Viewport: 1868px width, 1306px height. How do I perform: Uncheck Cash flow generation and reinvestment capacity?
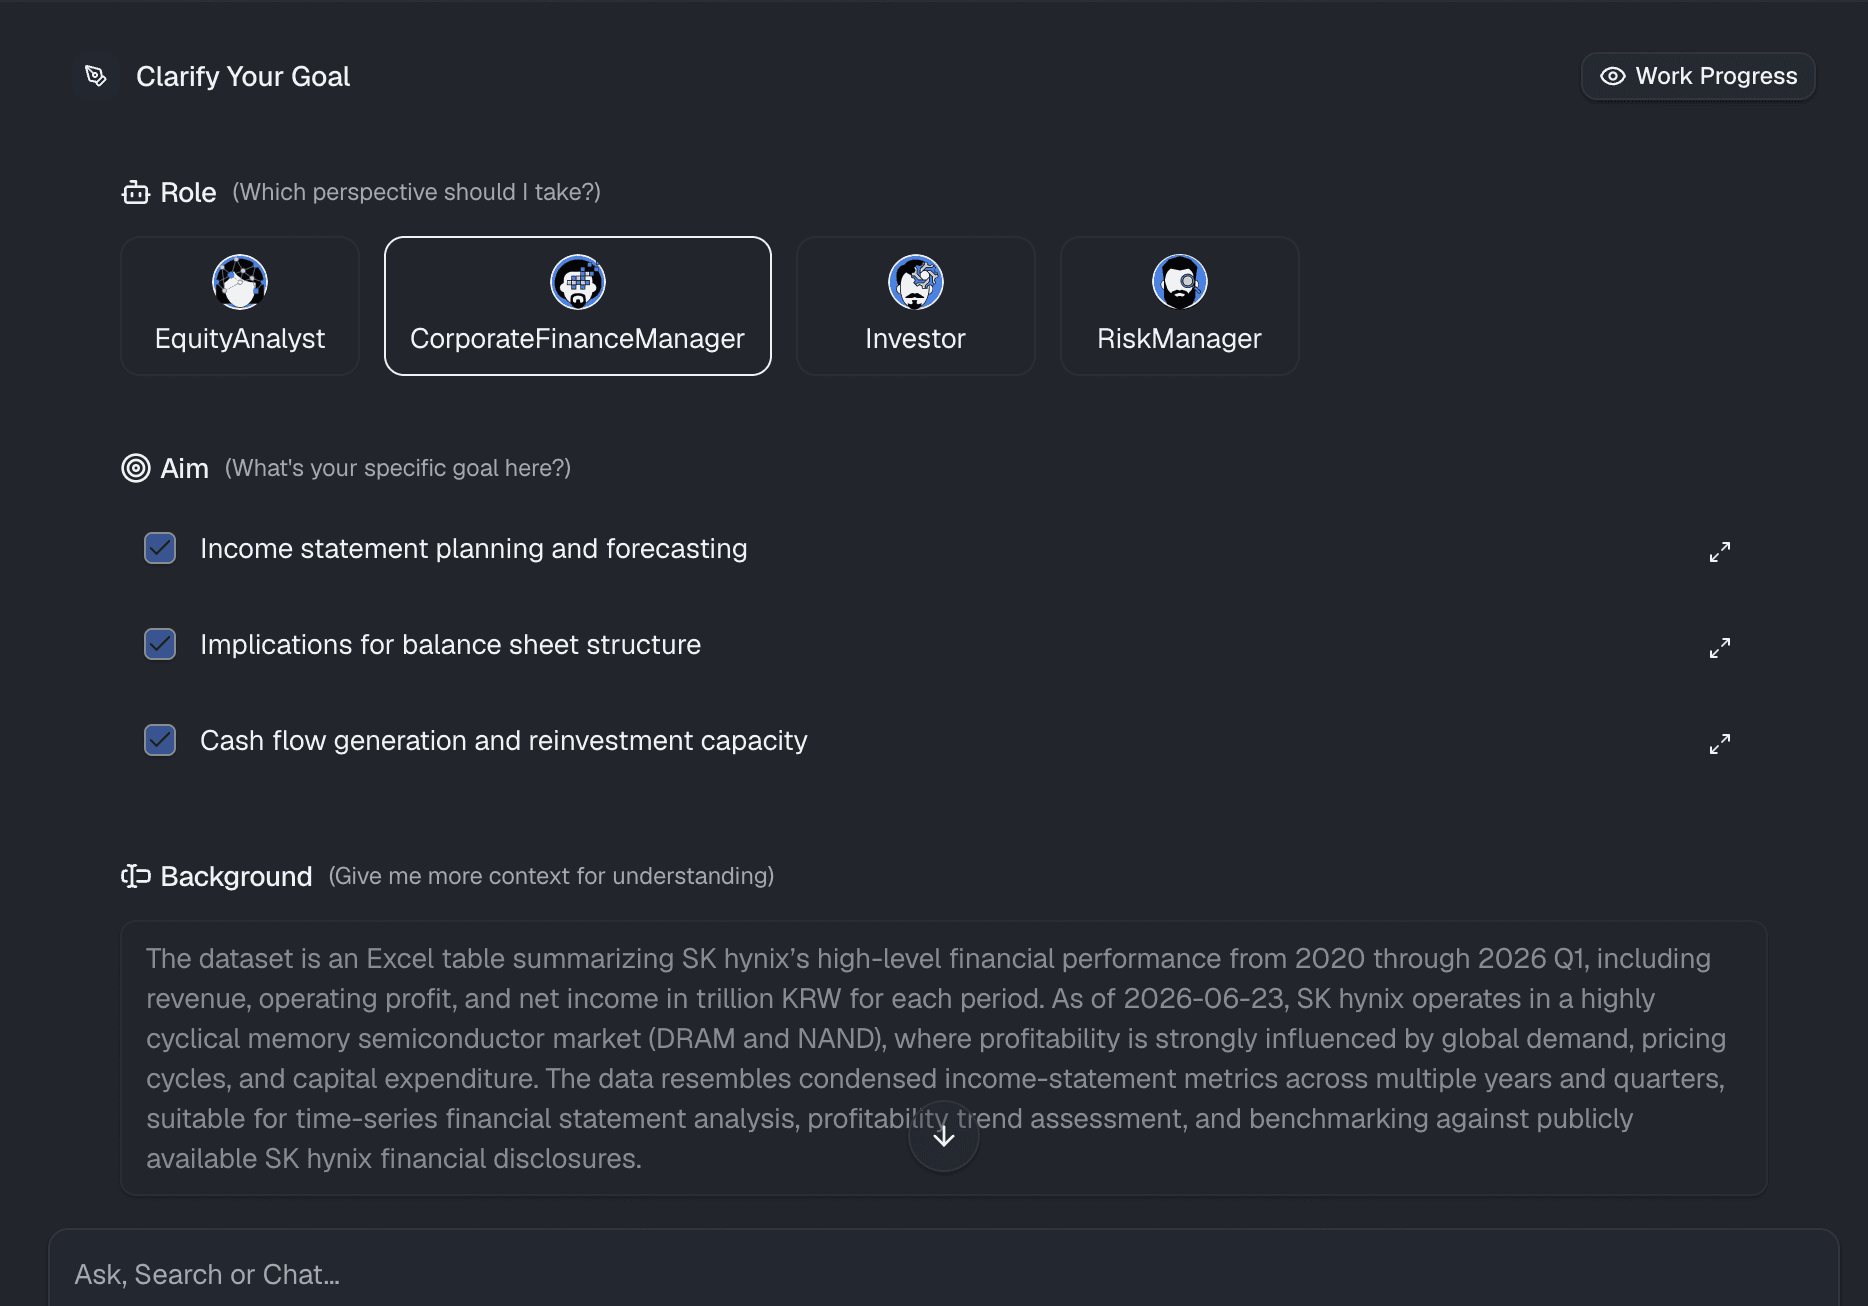(160, 740)
